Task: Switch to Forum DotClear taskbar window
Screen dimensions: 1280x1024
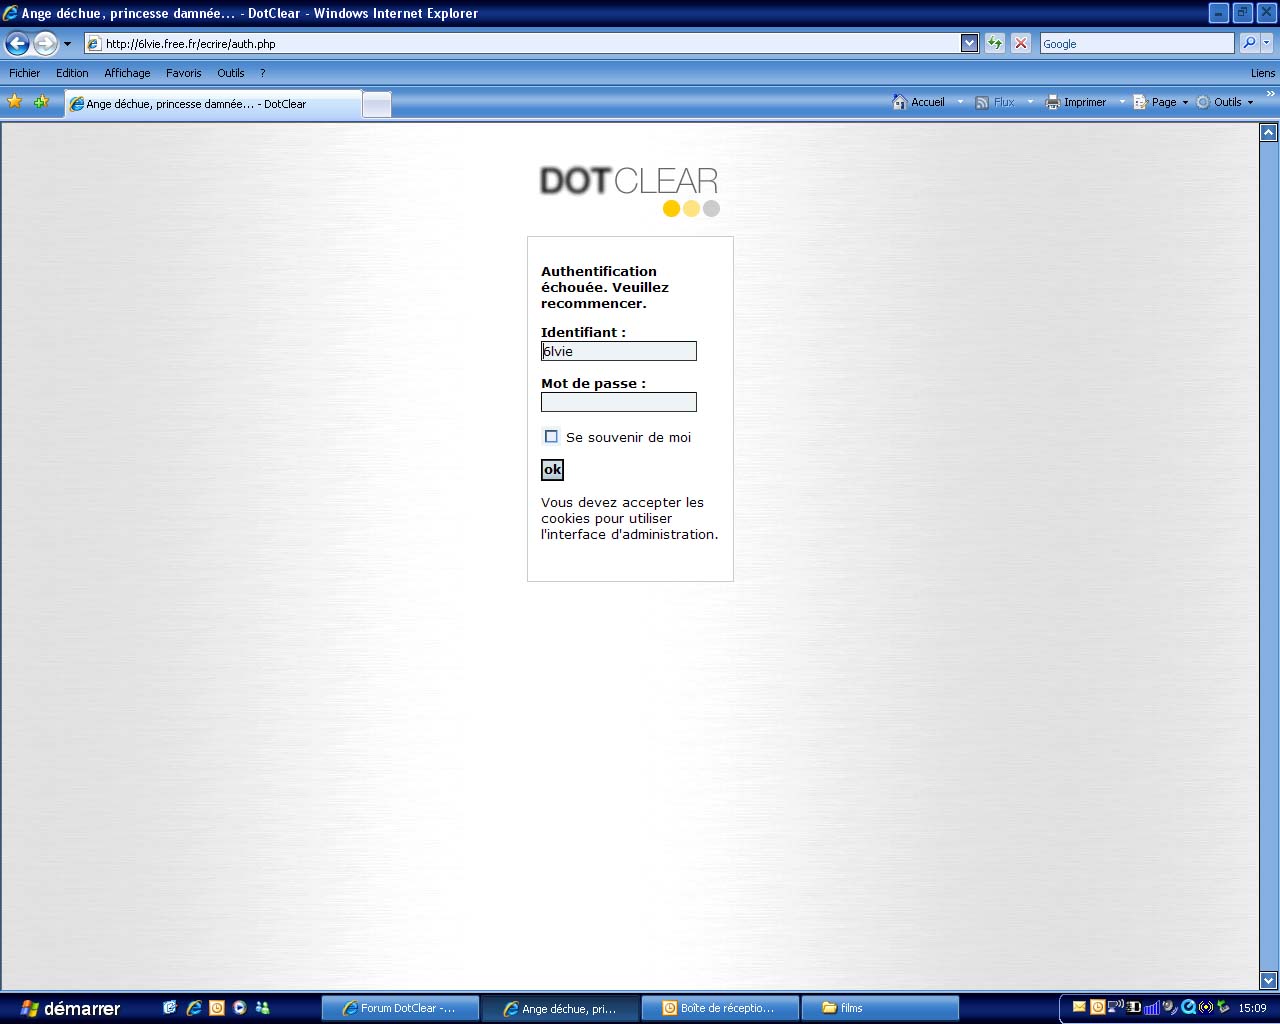Action: tap(401, 1008)
